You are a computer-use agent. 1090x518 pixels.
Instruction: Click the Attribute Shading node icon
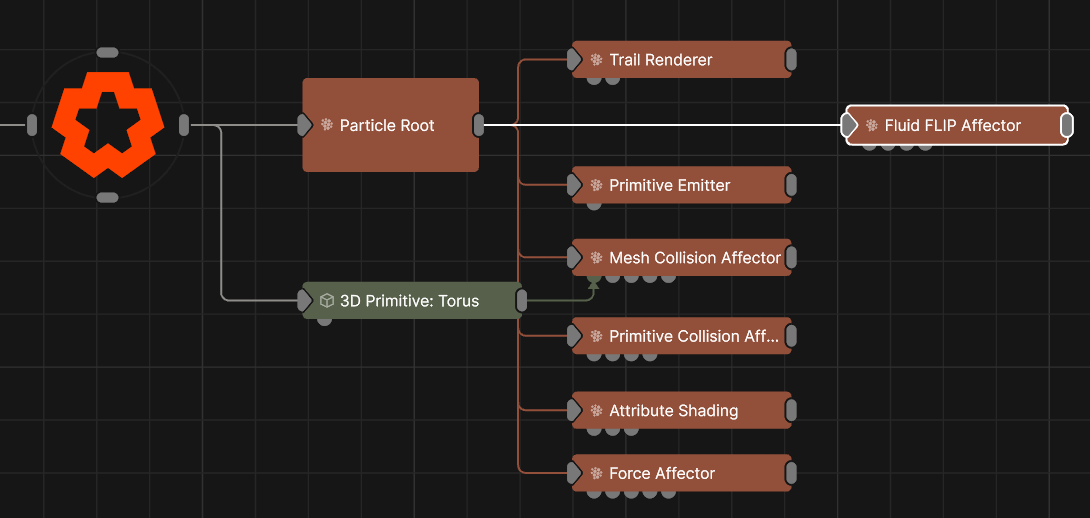click(596, 411)
